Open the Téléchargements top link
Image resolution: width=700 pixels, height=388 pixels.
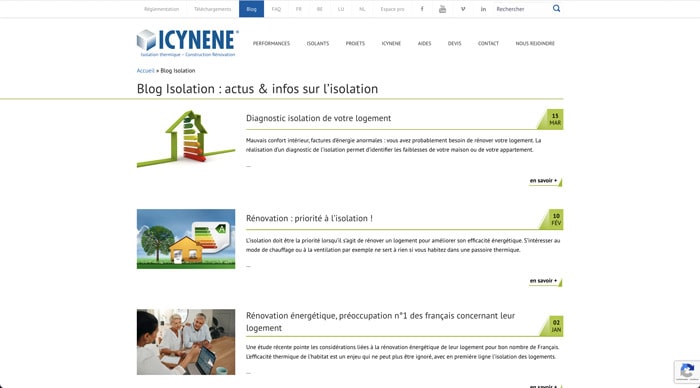[x=212, y=9]
